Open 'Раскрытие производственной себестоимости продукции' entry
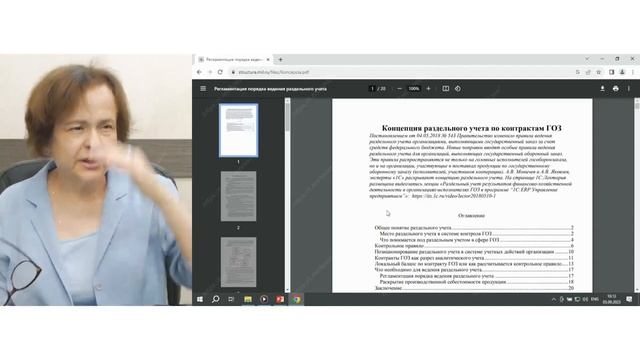The width and height of the screenshot is (640, 360). click(x=476, y=282)
